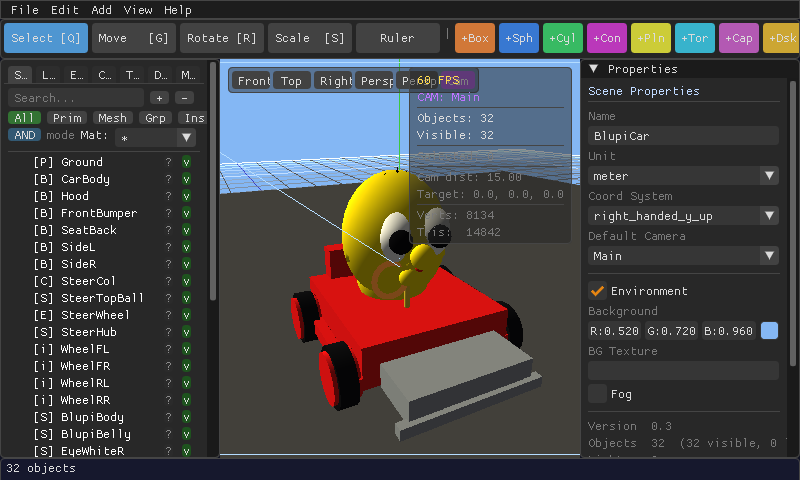The height and width of the screenshot is (480, 800).
Task: Show All object types filter
Action: click(x=24, y=118)
